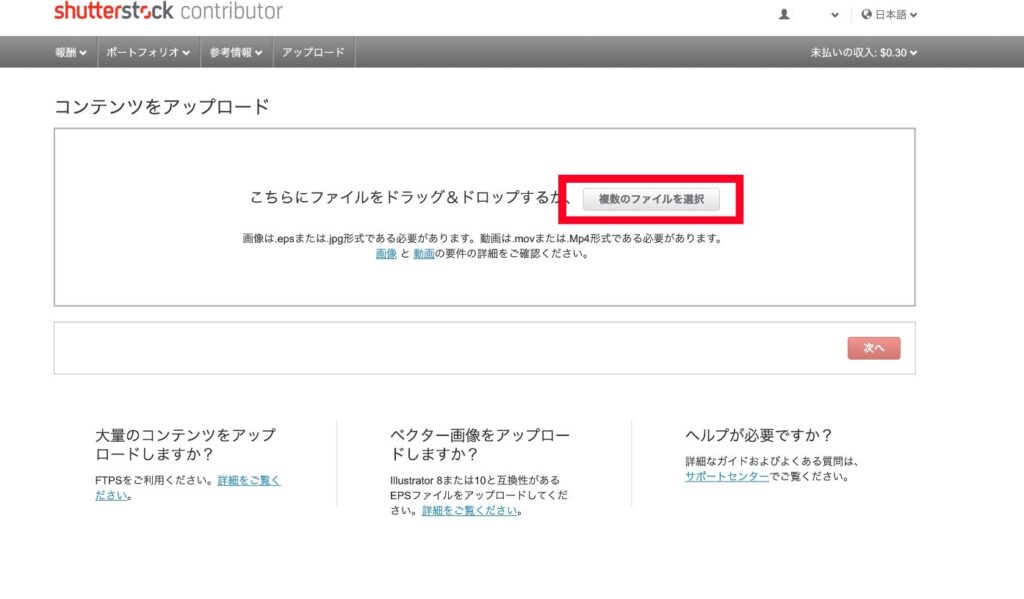
Task: Open EPS 詳細をご覧ください link
Action: pos(470,511)
